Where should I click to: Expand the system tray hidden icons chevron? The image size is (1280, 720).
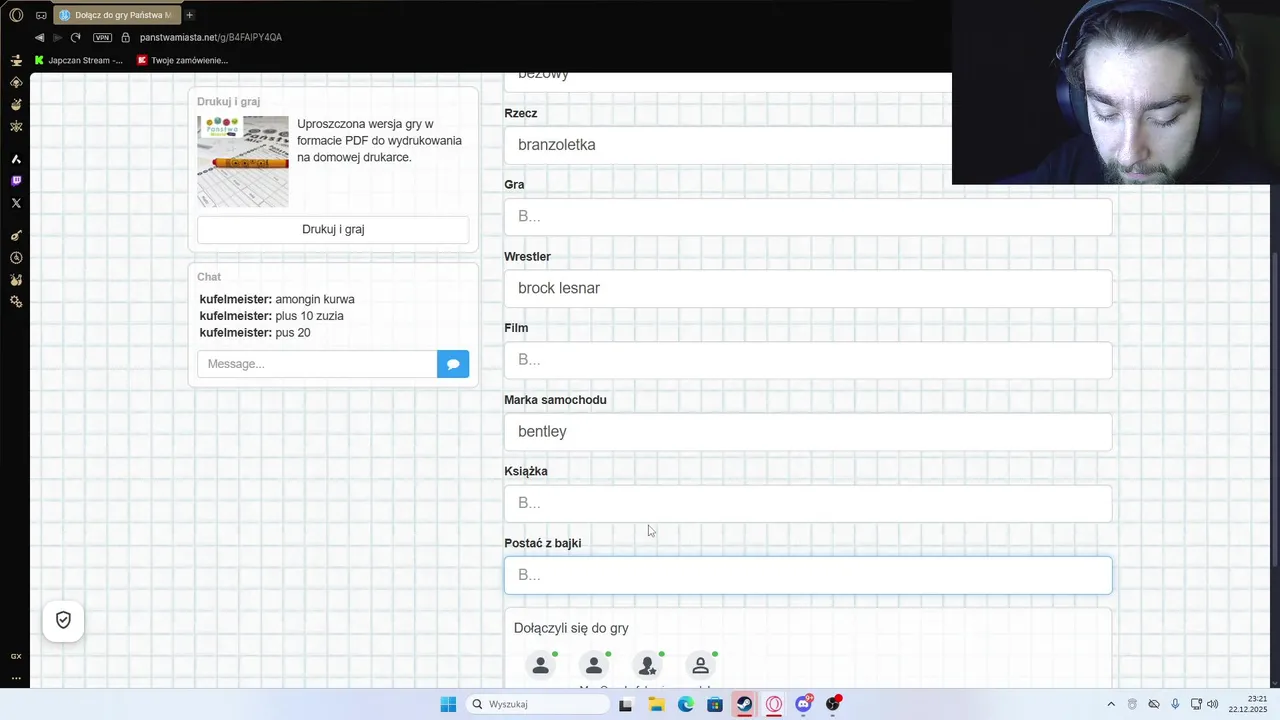(x=1111, y=704)
